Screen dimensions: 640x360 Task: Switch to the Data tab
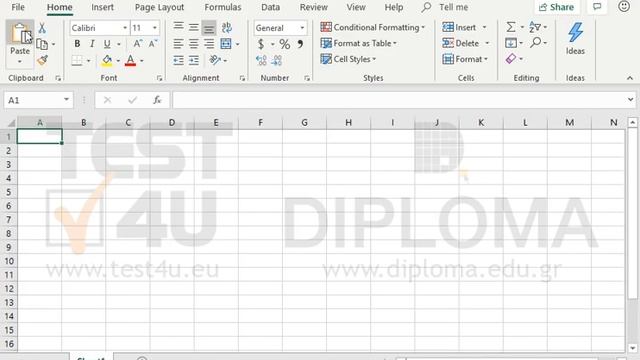270,7
